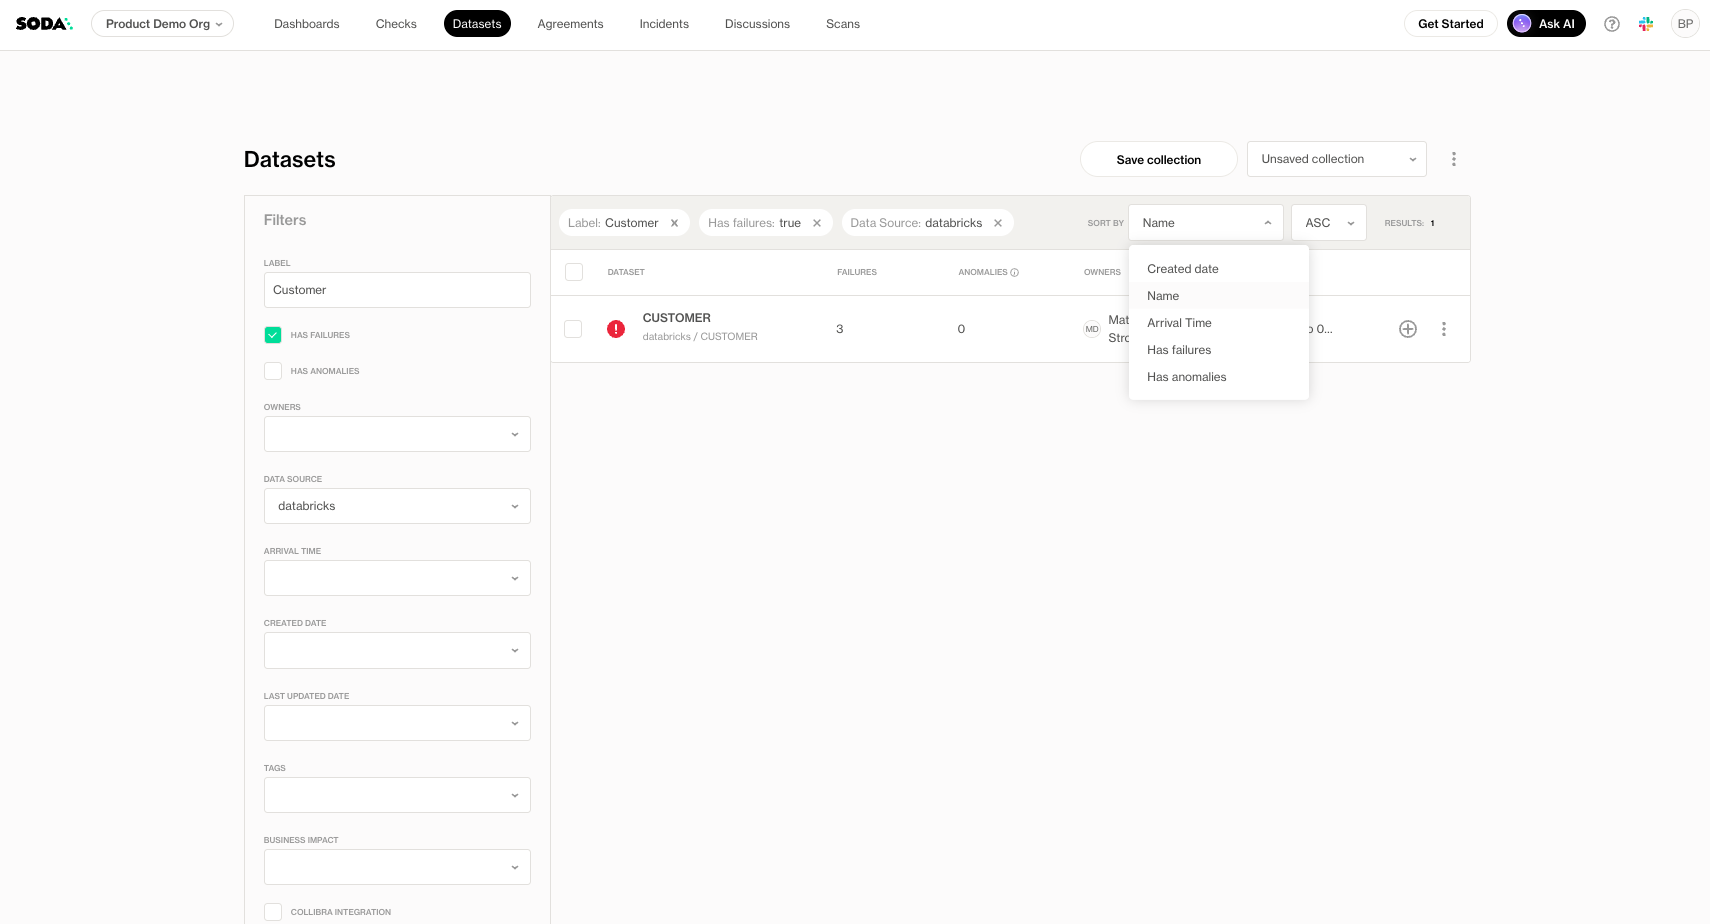The height and width of the screenshot is (924, 1710).
Task: Switch to the Checks tab
Action: 396,24
